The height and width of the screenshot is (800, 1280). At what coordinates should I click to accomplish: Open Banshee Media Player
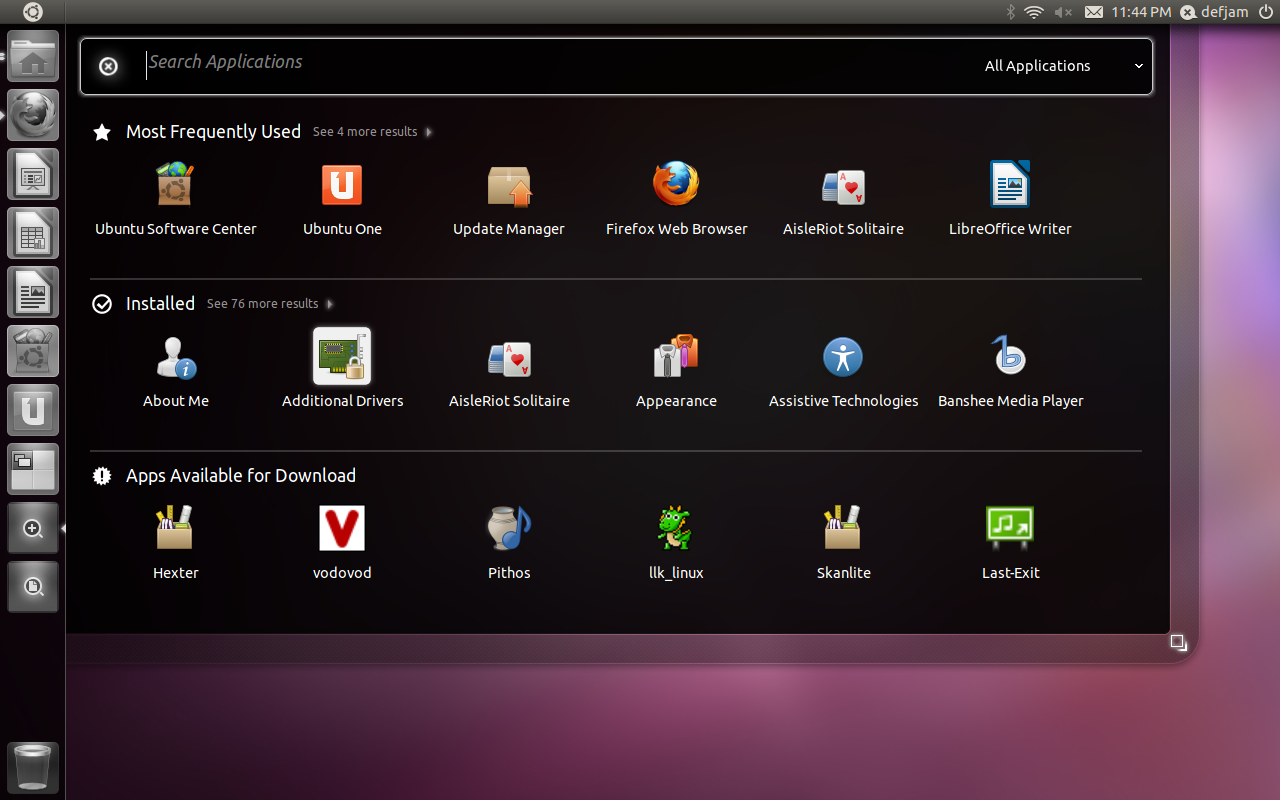[1010, 372]
